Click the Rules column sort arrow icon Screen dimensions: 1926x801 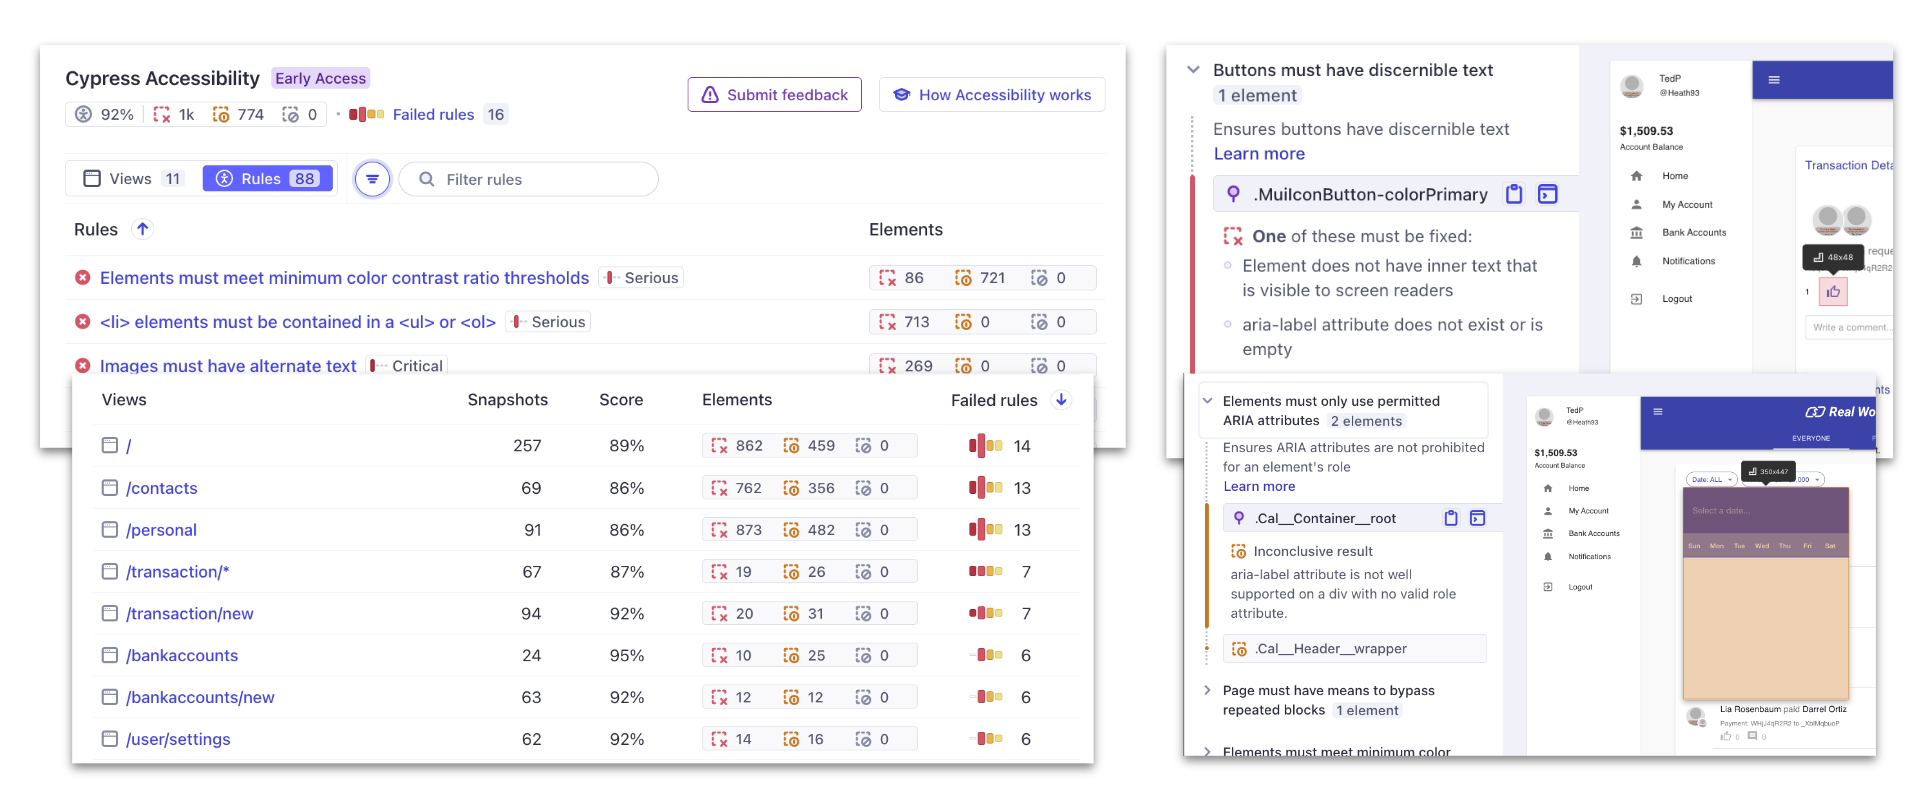(143, 229)
